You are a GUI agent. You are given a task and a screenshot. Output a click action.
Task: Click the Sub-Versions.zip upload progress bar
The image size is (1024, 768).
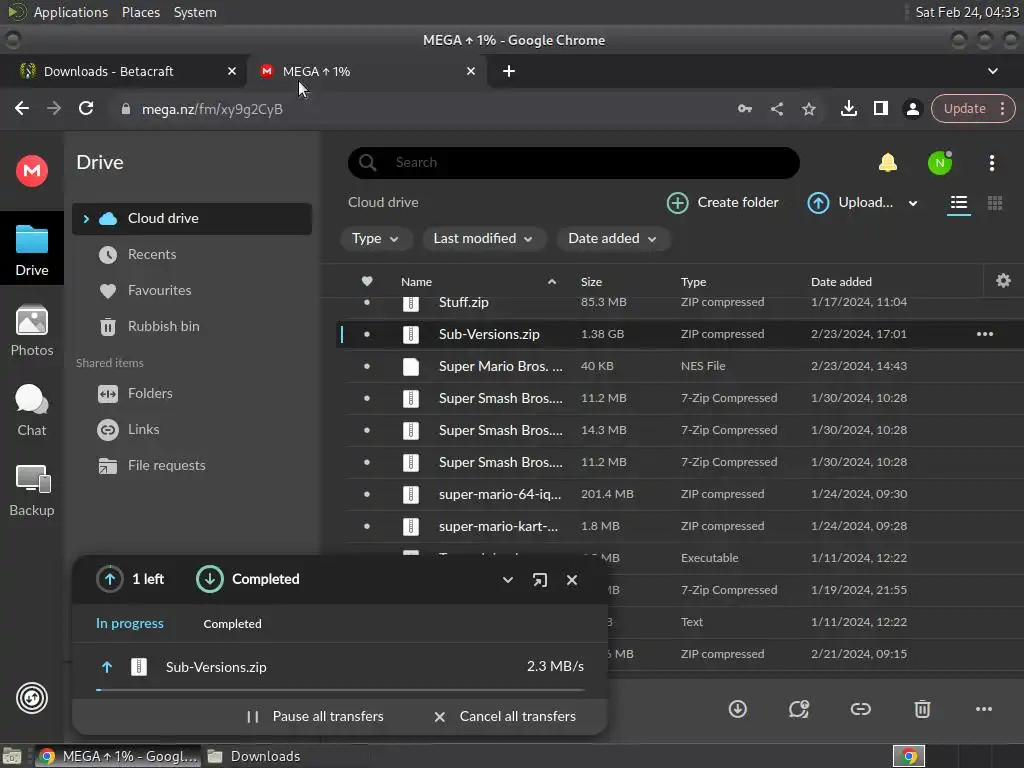pyautogui.click(x=340, y=690)
